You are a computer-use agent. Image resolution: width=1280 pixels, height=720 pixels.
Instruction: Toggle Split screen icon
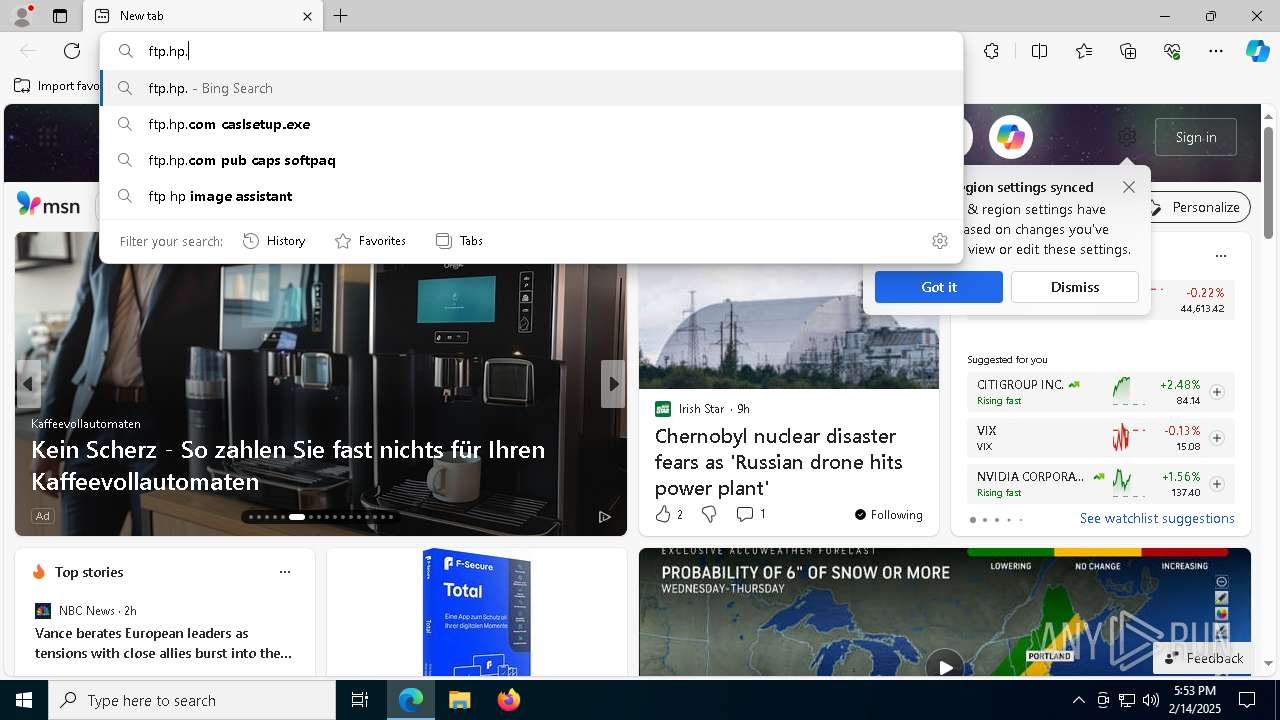tap(1039, 51)
